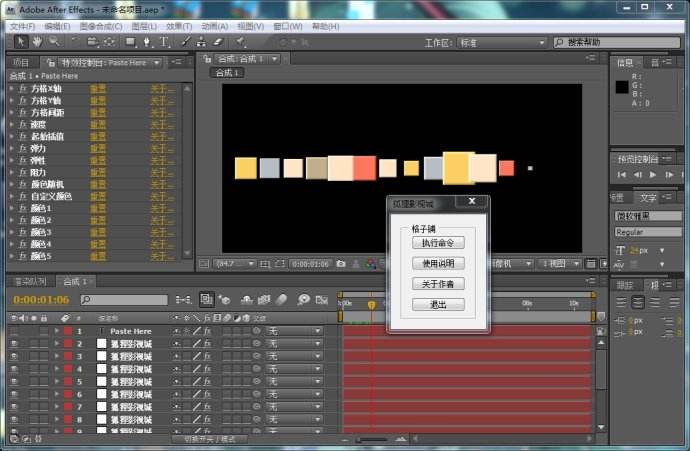The height and width of the screenshot is (451, 690).
Task: Hide layer 2 using its eye icon
Action: 14,344
